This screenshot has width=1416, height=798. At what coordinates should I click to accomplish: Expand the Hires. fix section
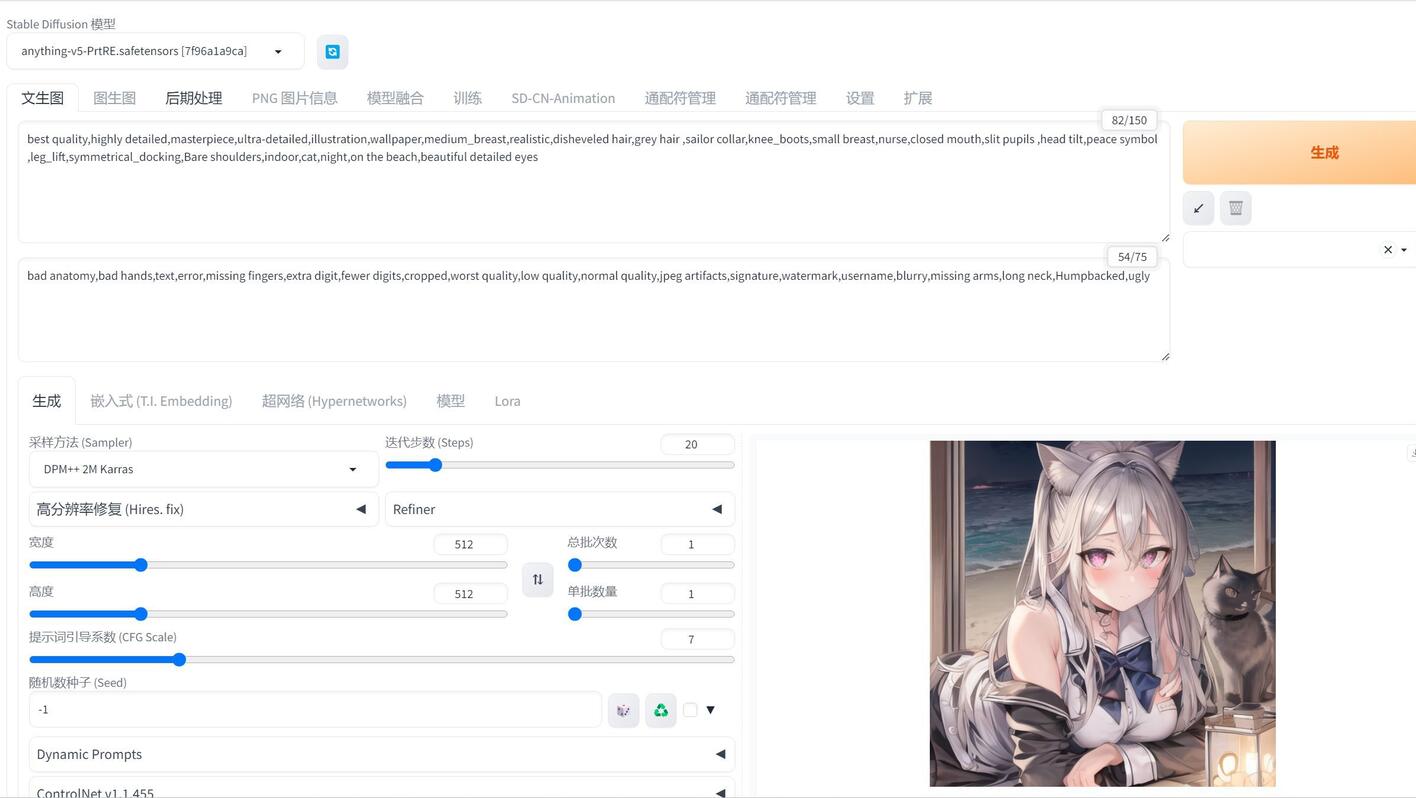pos(204,509)
